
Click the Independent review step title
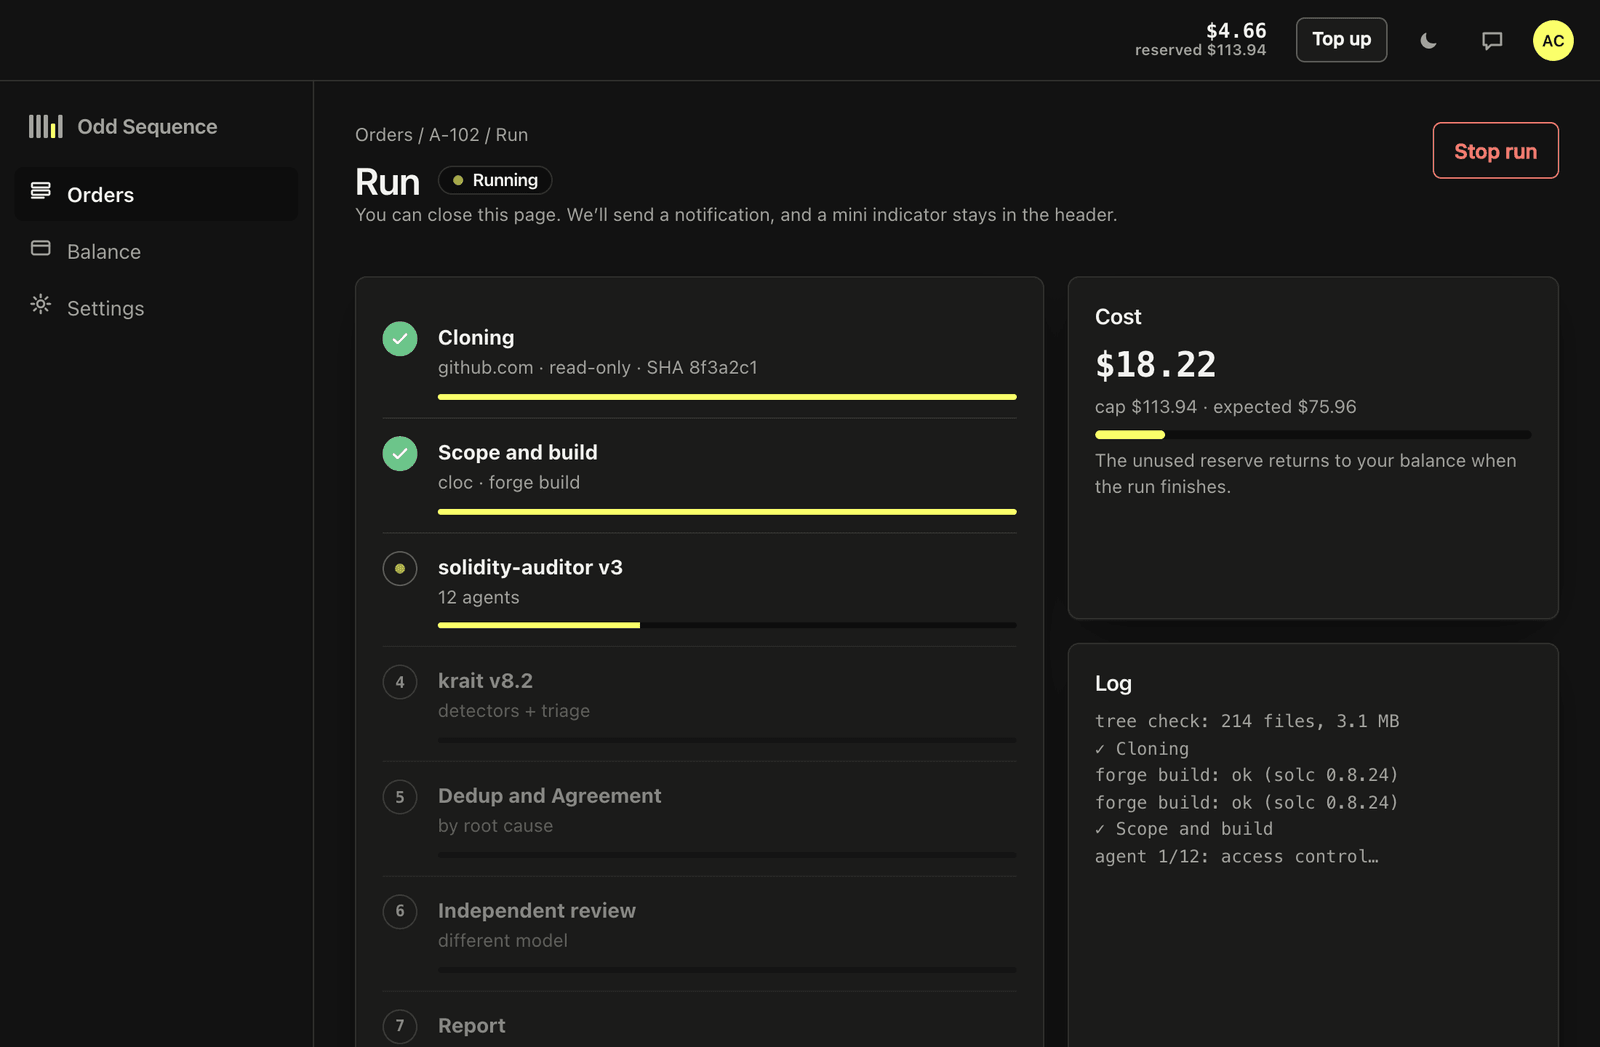tap(537, 911)
